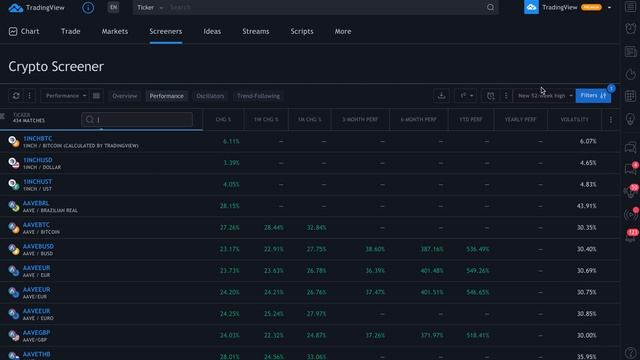Click the AAVEBUSD coin logo icon
Screen dimensions: 640x360
tap(14, 249)
